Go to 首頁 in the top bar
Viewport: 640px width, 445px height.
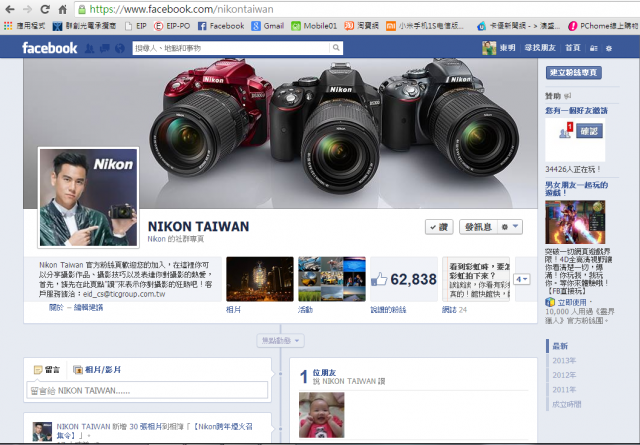tap(573, 48)
